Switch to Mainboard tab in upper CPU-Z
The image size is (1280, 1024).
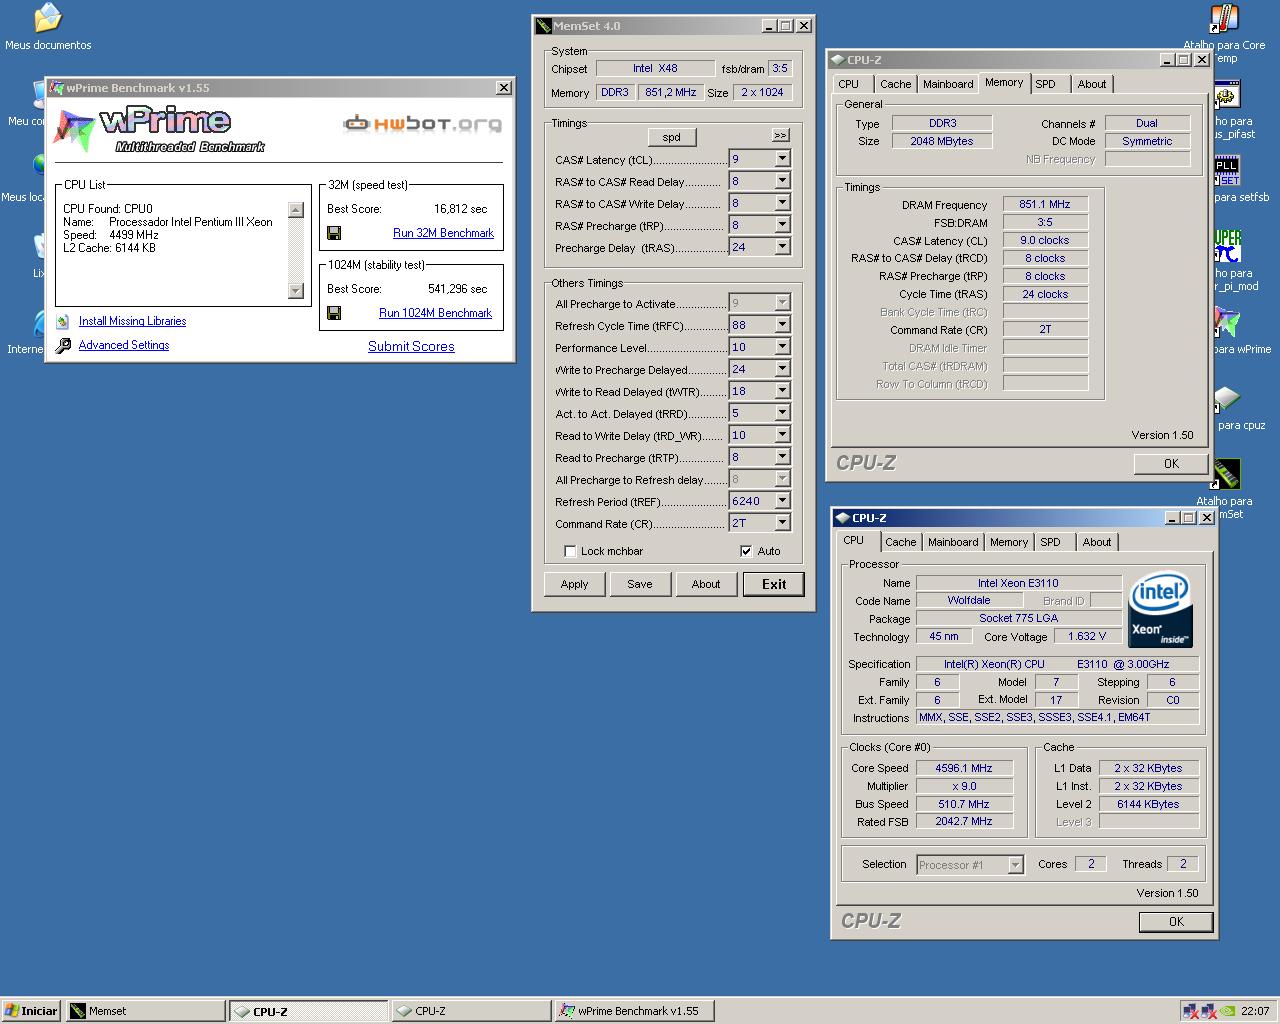948,84
